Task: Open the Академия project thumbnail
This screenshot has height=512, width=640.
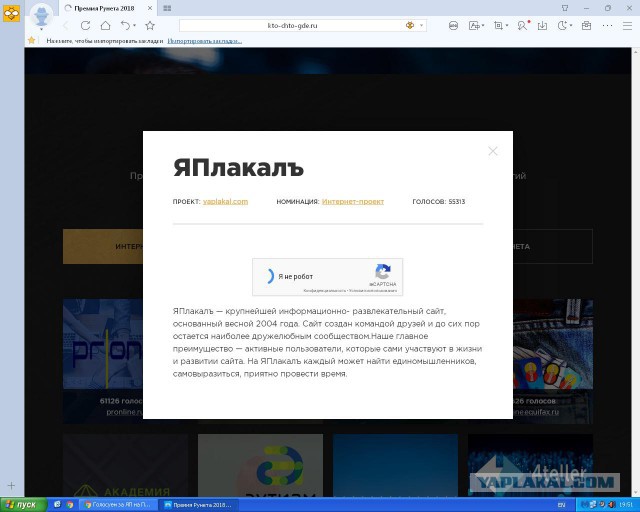Action: pyautogui.click(x=125, y=465)
